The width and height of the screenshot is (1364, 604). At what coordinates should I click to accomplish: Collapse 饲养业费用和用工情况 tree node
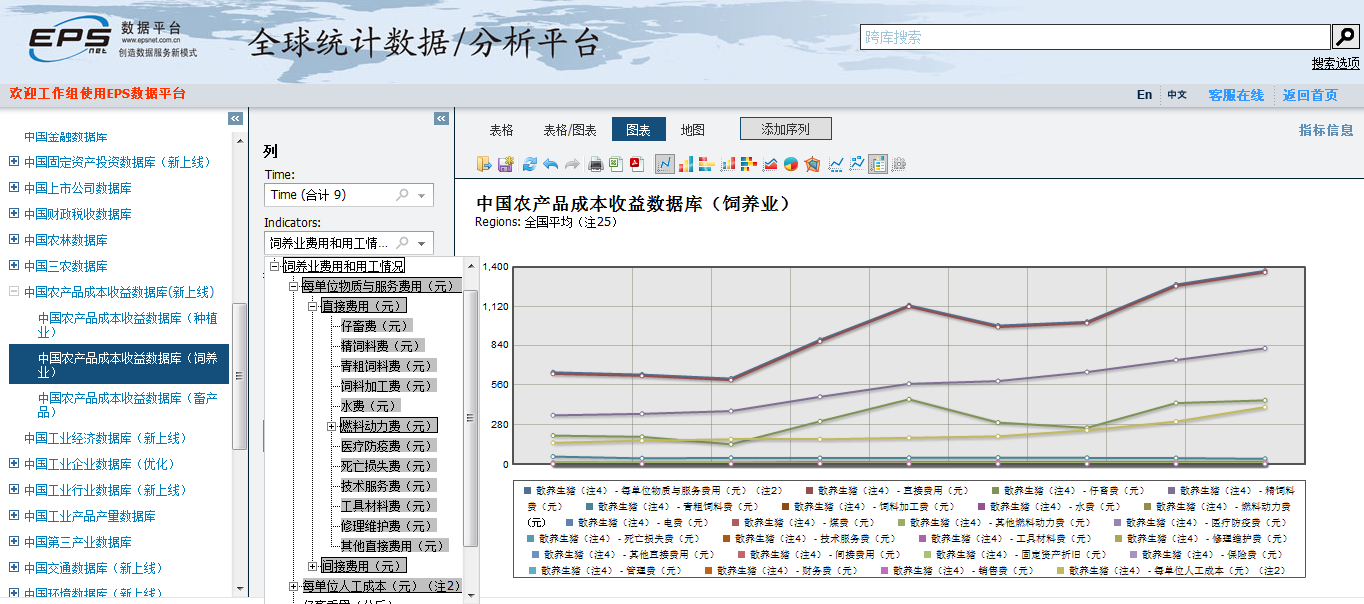[274, 266]
